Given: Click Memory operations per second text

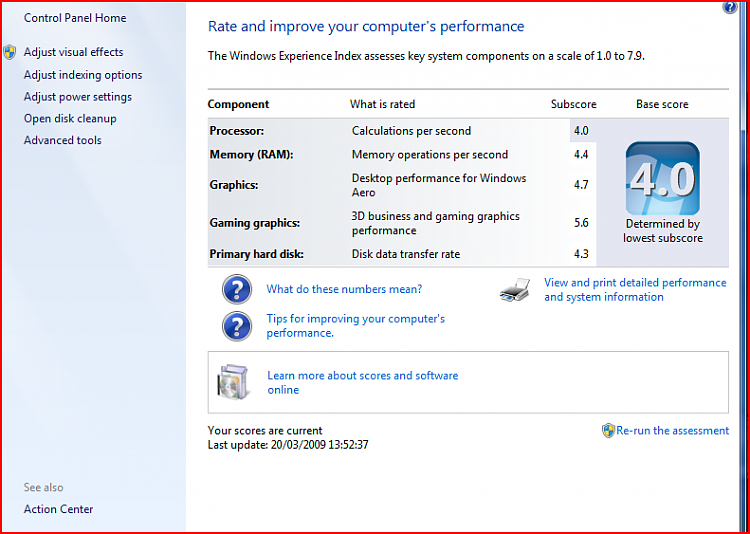Looking at the screenshot, I should pyautogui.click(x=430, y=155).
